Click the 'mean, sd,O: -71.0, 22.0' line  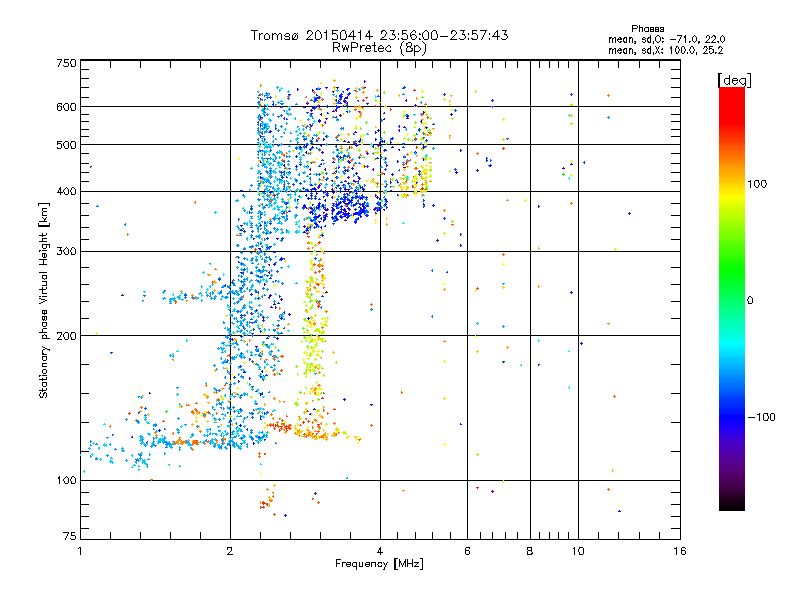(x=666, y=39)
